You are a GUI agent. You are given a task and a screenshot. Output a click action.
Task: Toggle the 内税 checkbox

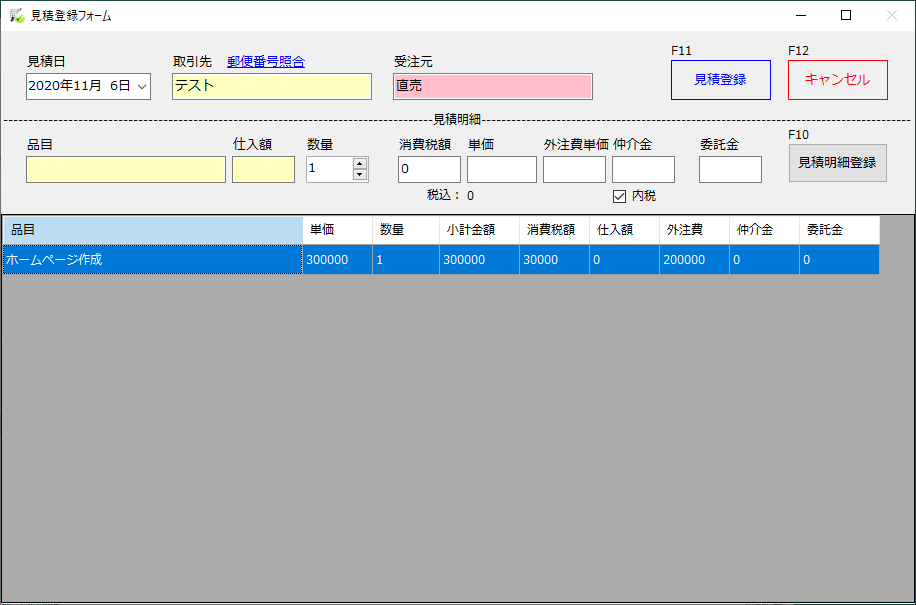pyautogui.click(x=619, y=196)
